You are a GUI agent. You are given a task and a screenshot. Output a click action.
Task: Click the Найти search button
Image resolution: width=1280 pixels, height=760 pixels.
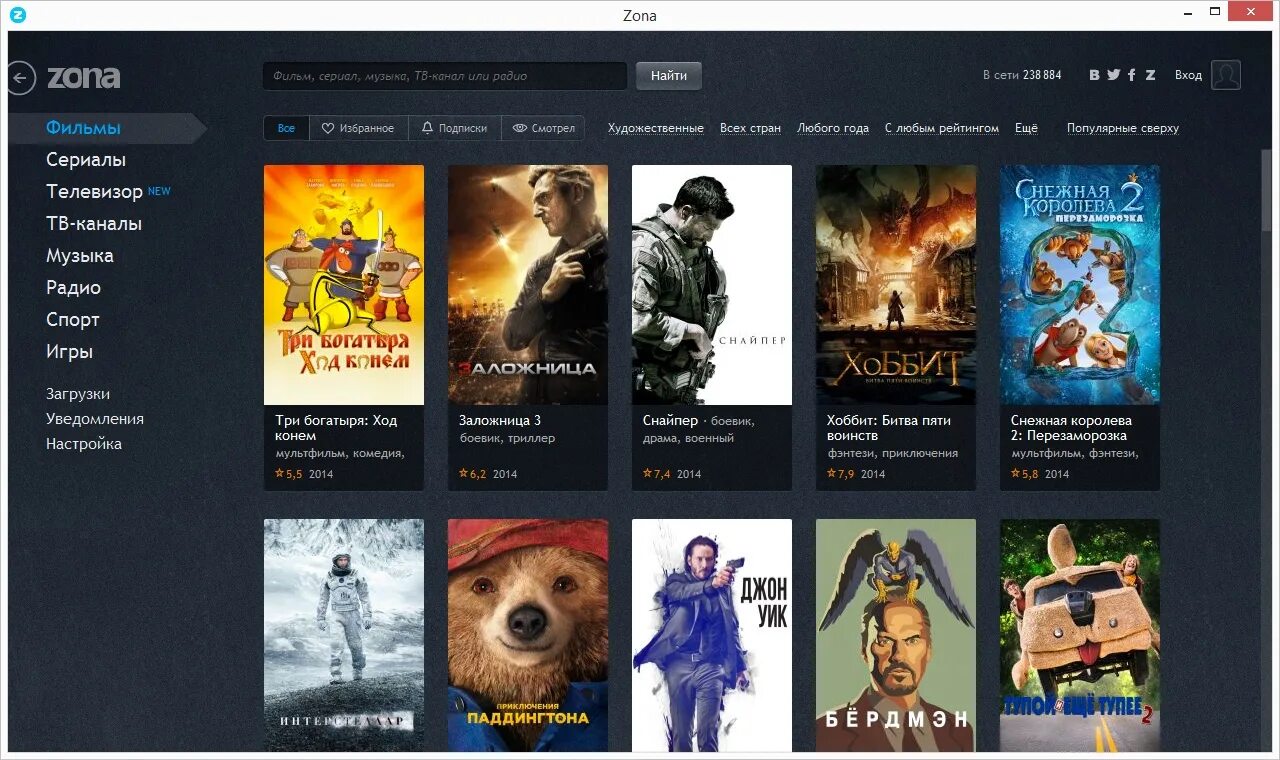pyautogui.click(x=669, y=76)
